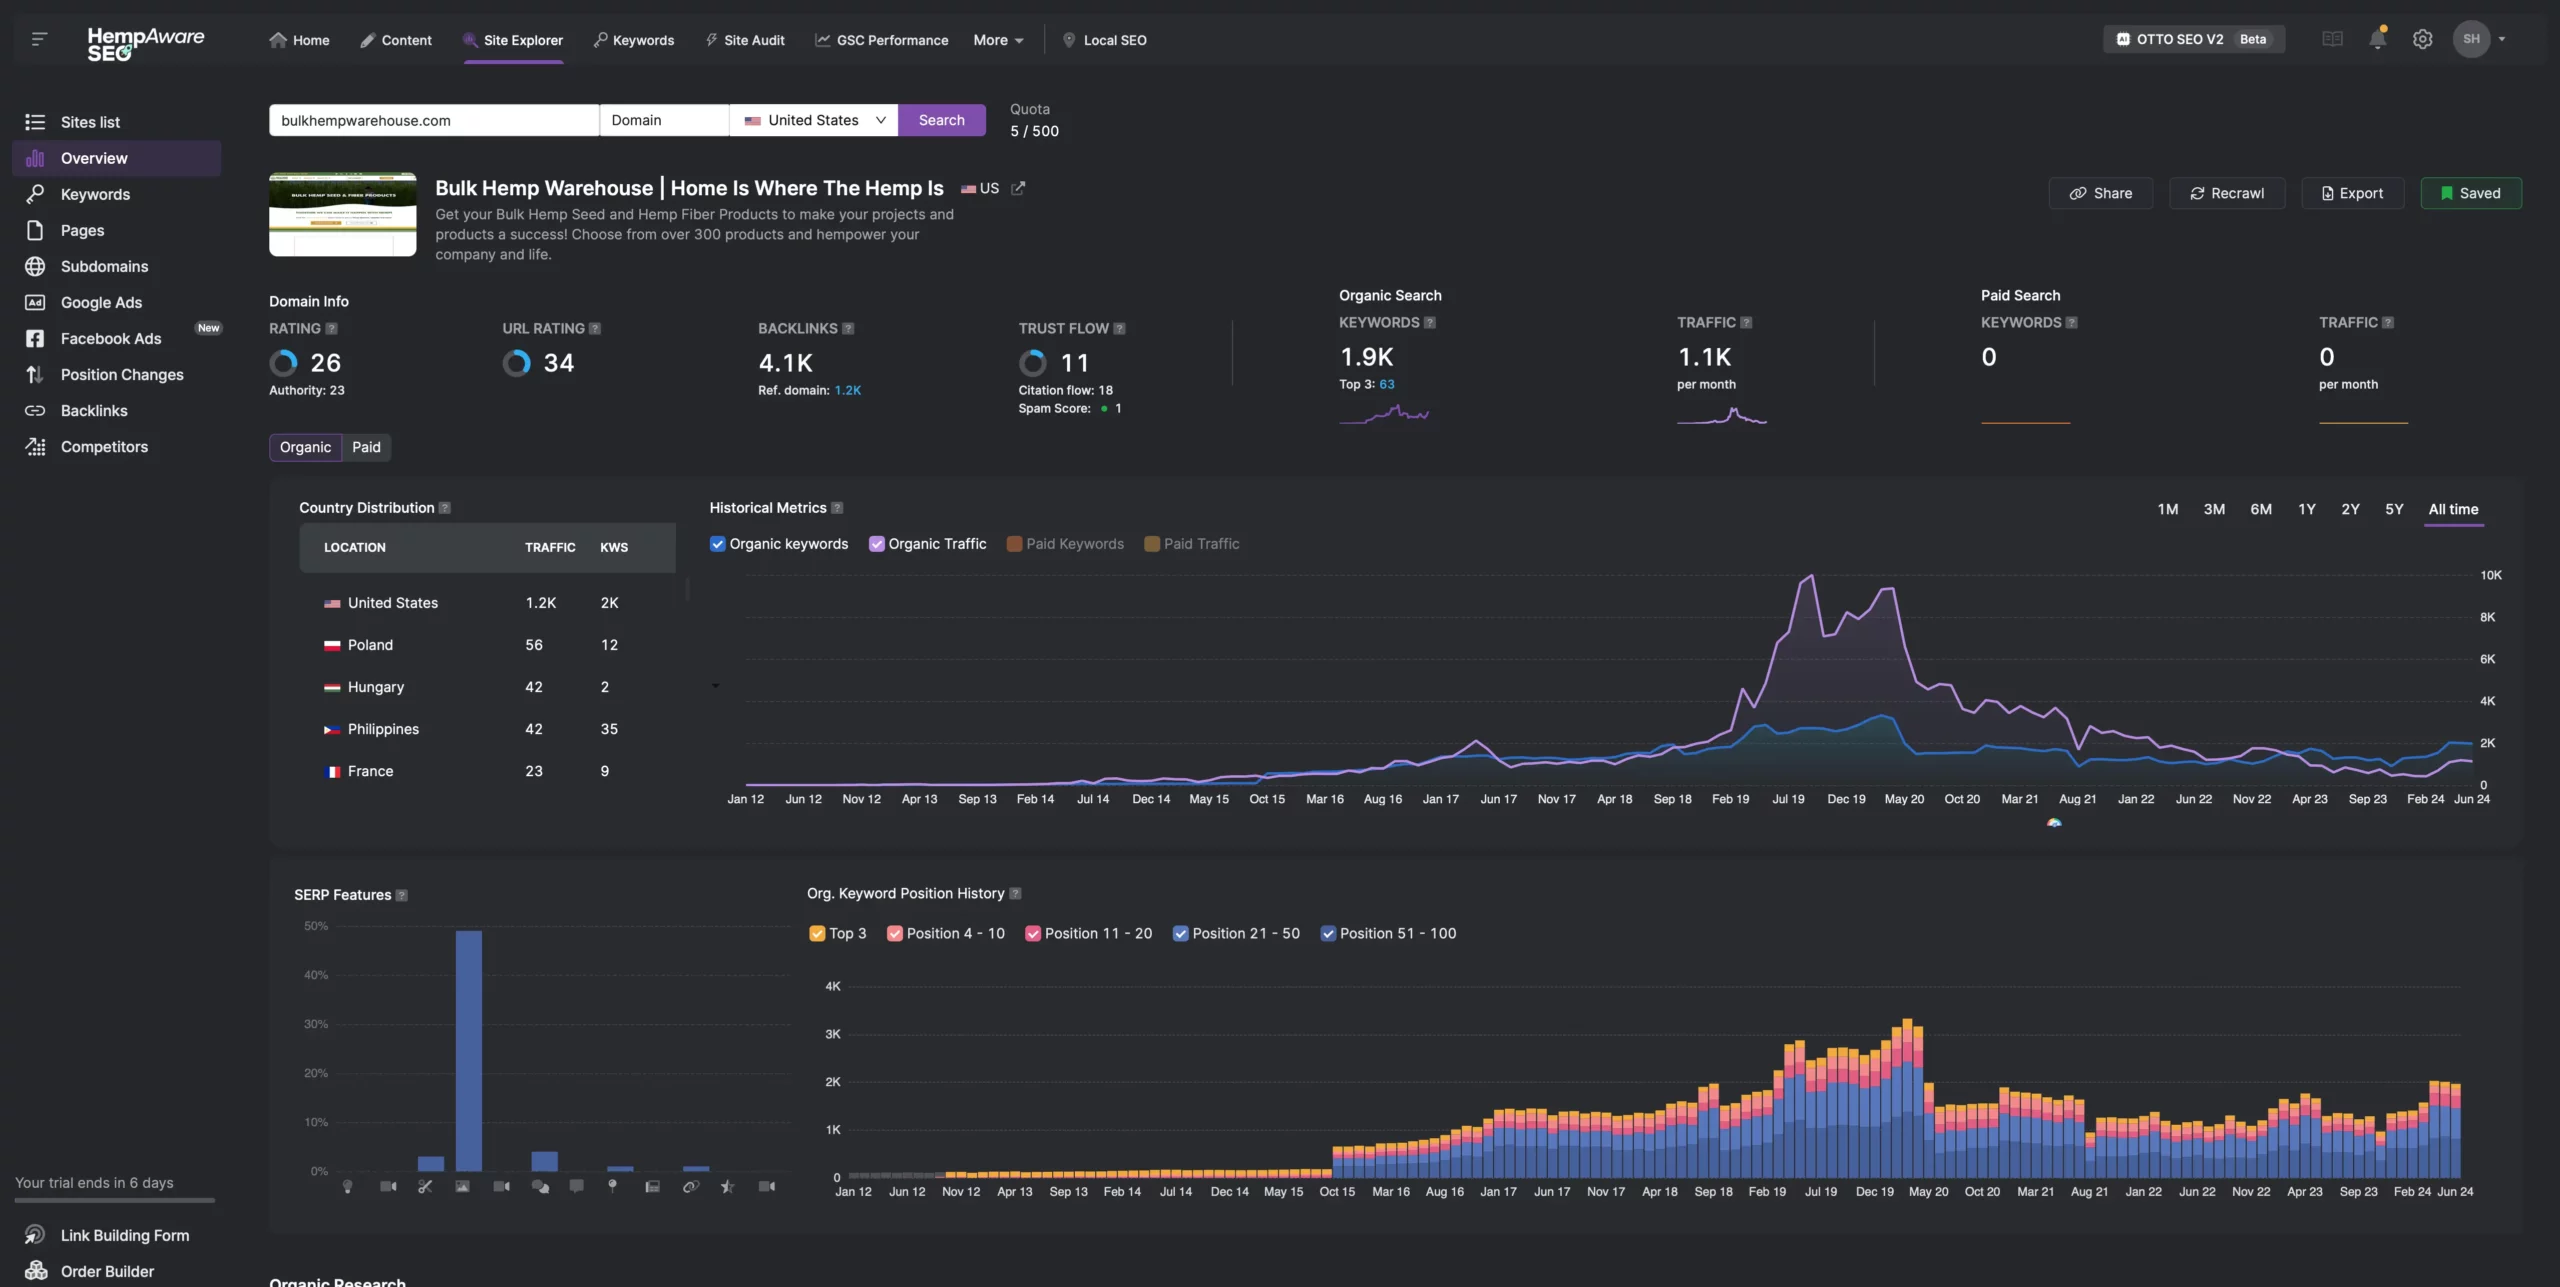Image resolution: width=2560 pixels, height=1287 pixels.
Task: Click the tallest SERP Features bar
Action: tap(468, 1050)
